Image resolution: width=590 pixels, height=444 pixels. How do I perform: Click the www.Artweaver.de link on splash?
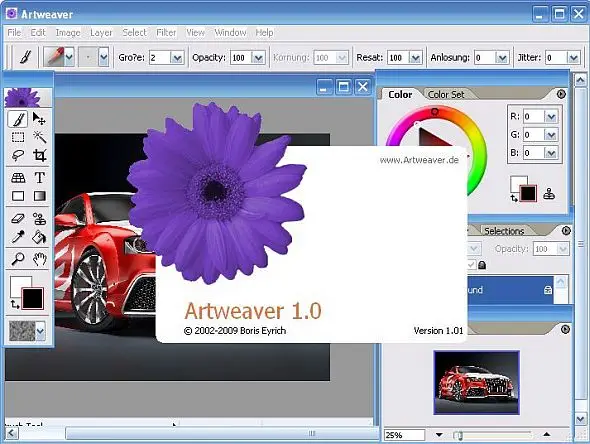pos(419,160)
